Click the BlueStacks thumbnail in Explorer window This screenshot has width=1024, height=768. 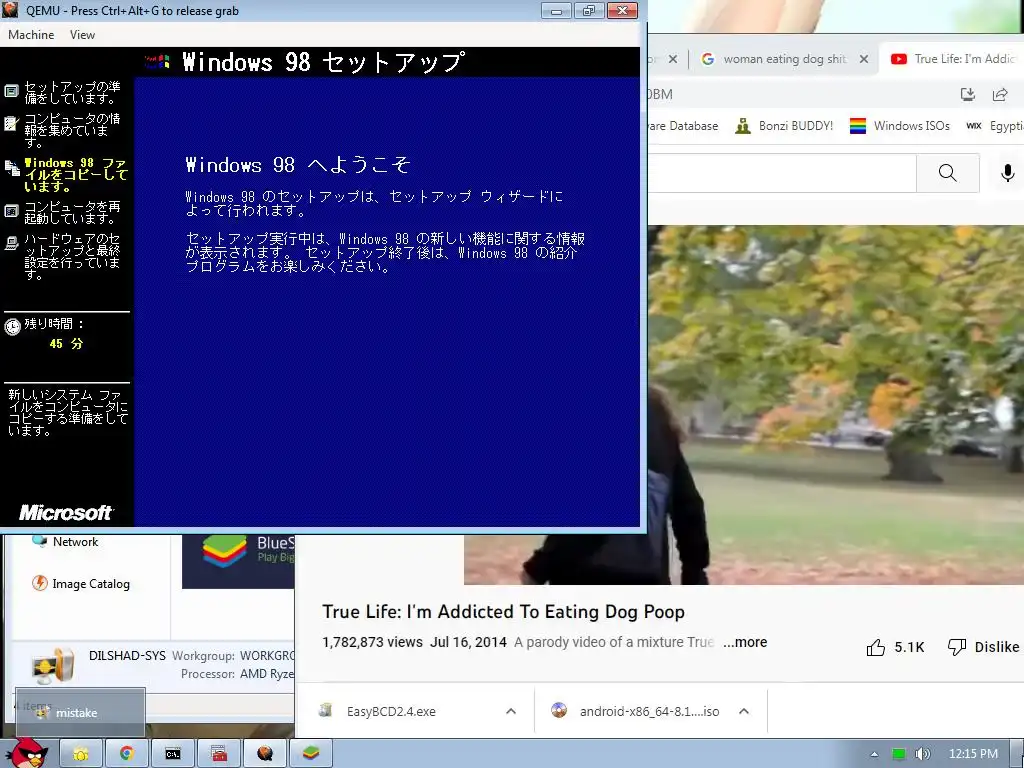click(238, 562)
